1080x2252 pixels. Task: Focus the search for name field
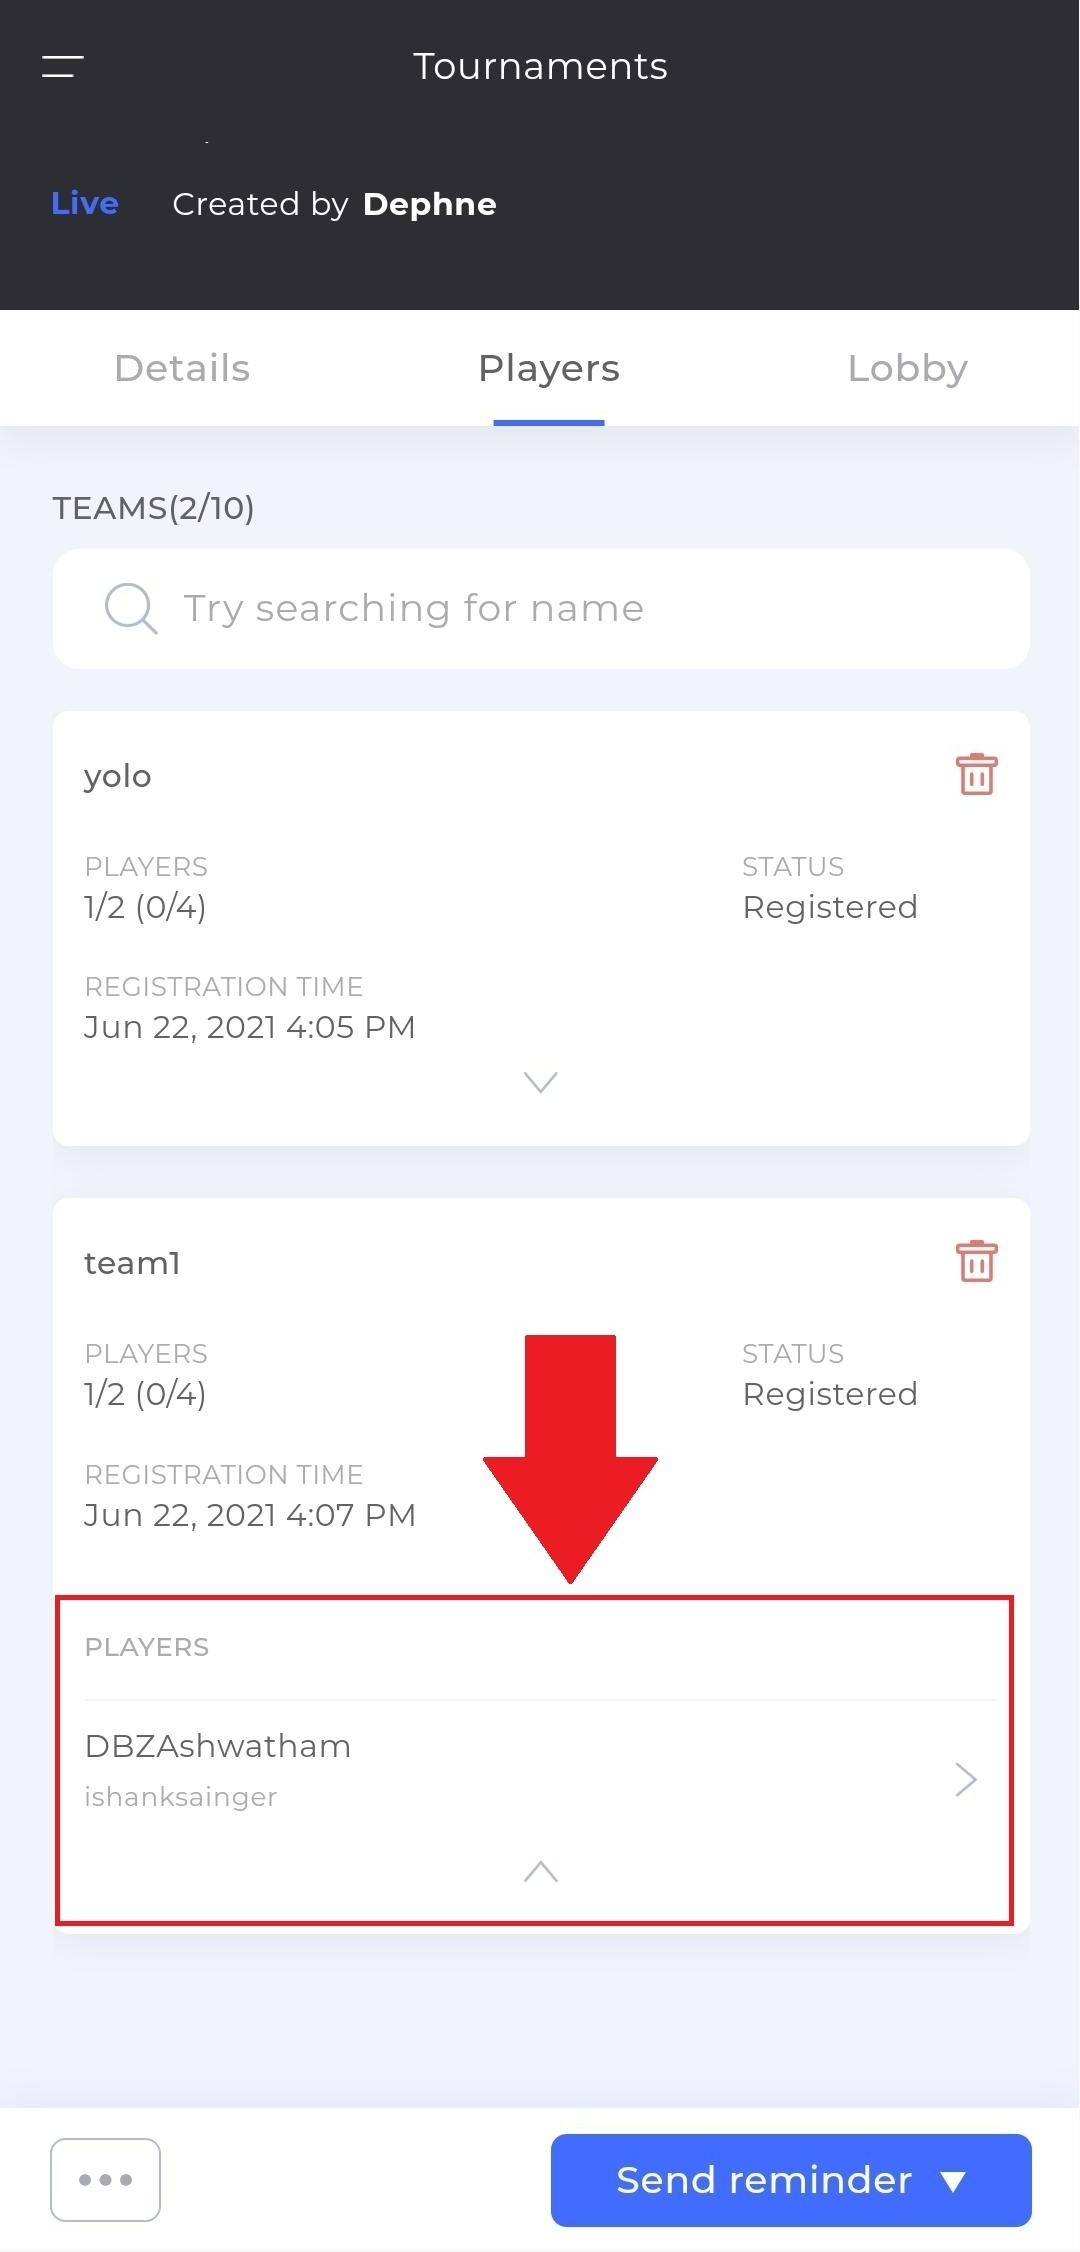point(541,608)
